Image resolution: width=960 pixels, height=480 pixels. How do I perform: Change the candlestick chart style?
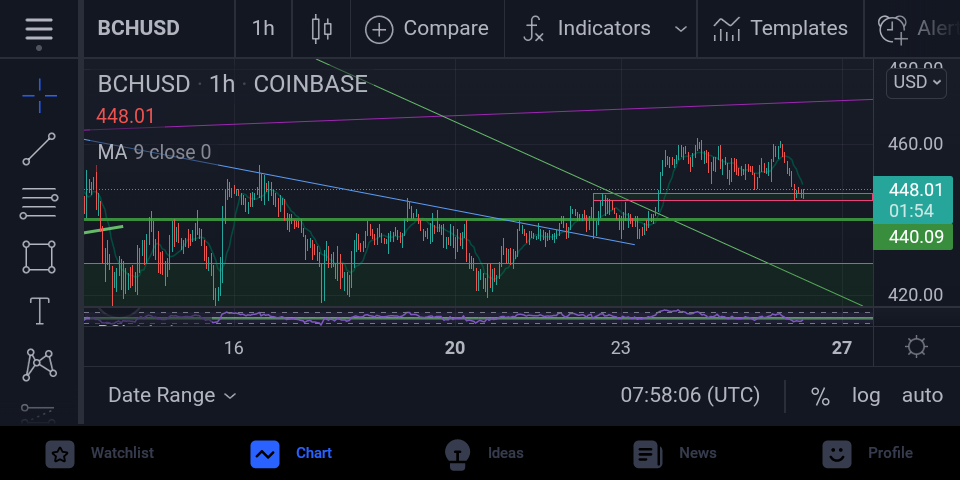coord(321,29)
